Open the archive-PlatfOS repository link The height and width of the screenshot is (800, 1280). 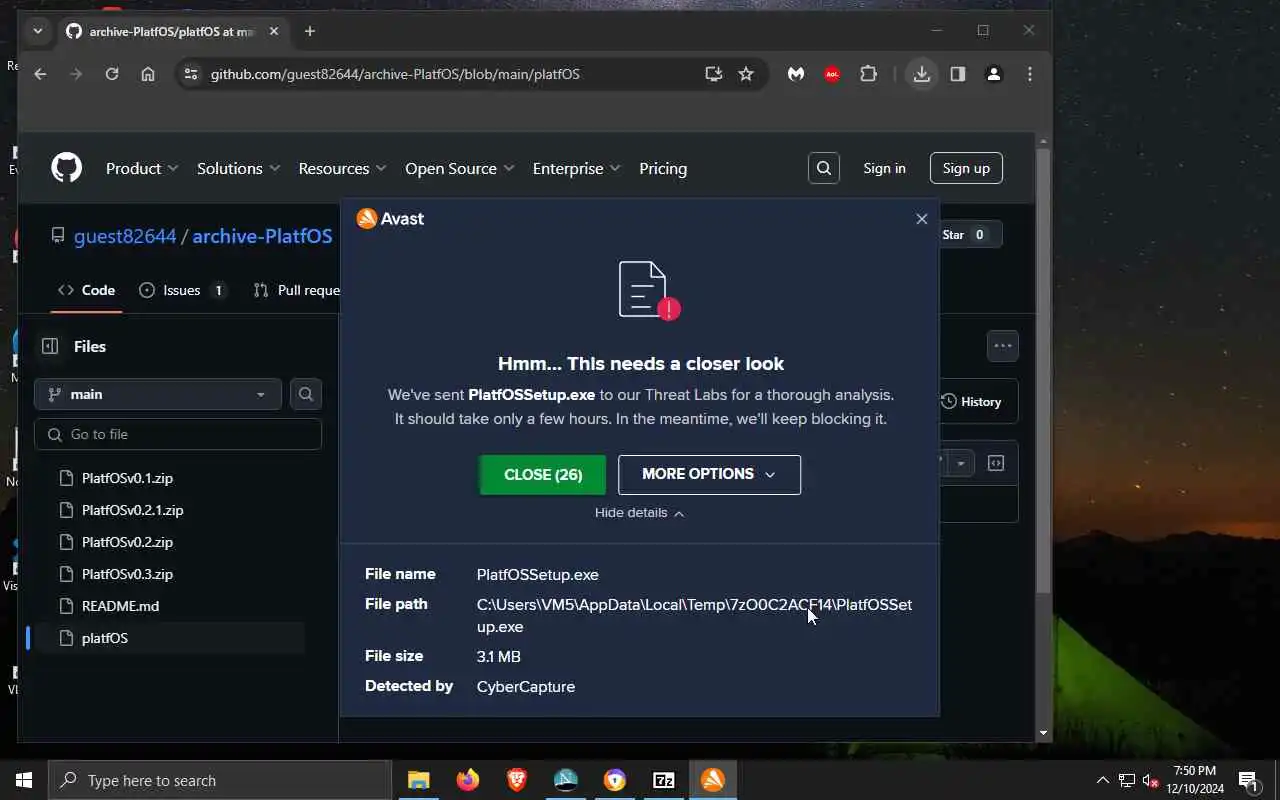tap(262, 236)
